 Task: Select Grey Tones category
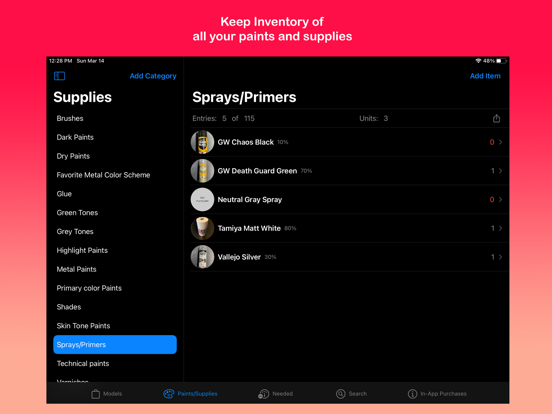click(115, 232)
